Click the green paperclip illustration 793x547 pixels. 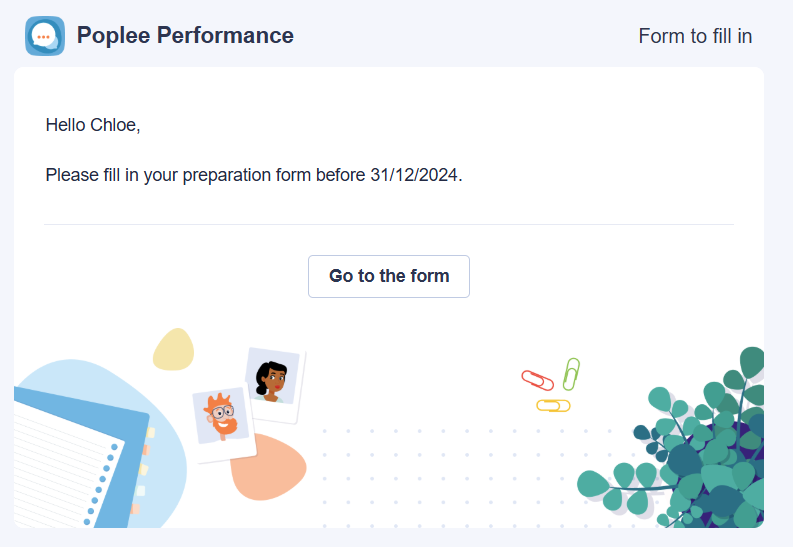click(x=571, y=374)
